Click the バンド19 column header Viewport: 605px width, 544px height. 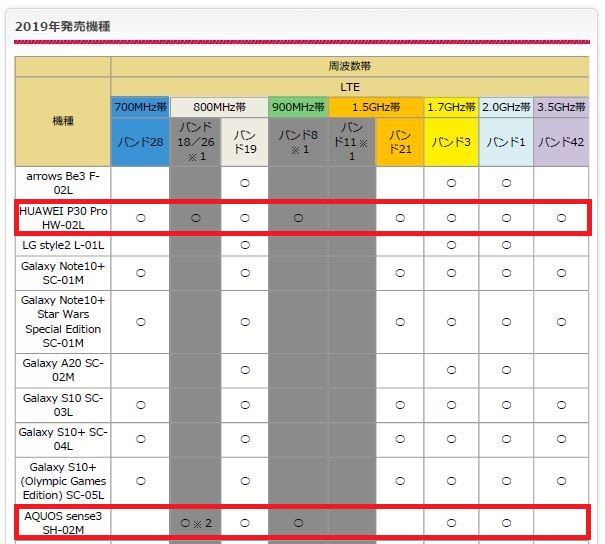[x=245, y=142]
